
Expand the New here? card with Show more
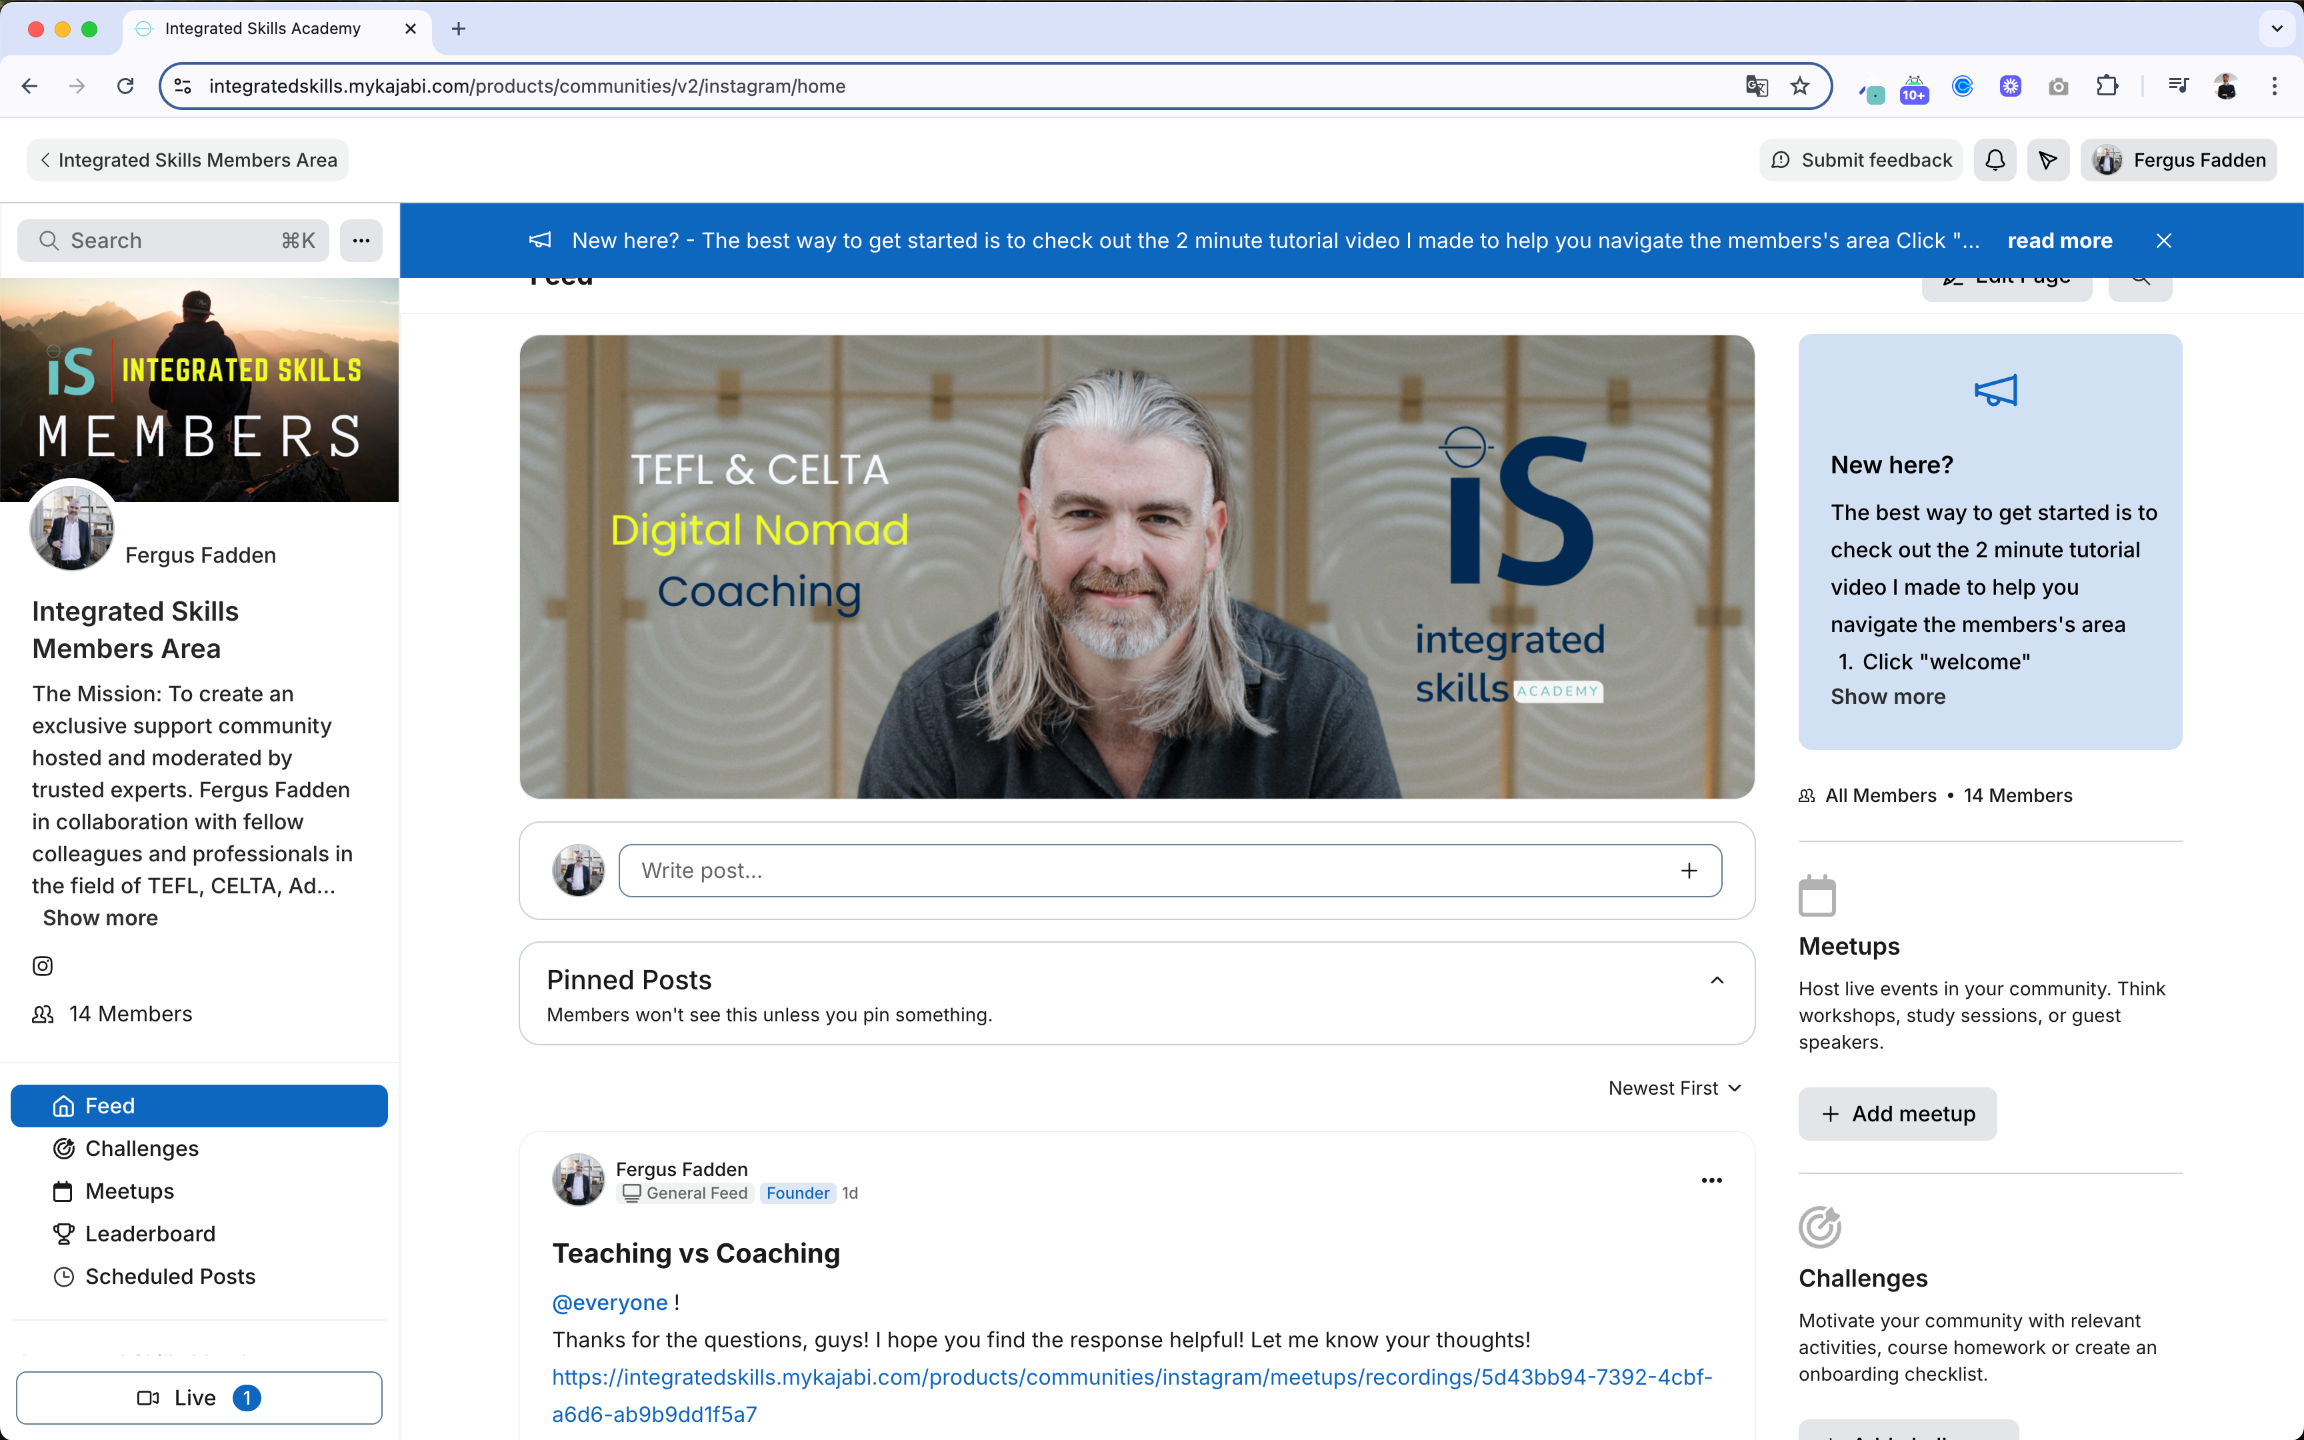coord(1887,696)
